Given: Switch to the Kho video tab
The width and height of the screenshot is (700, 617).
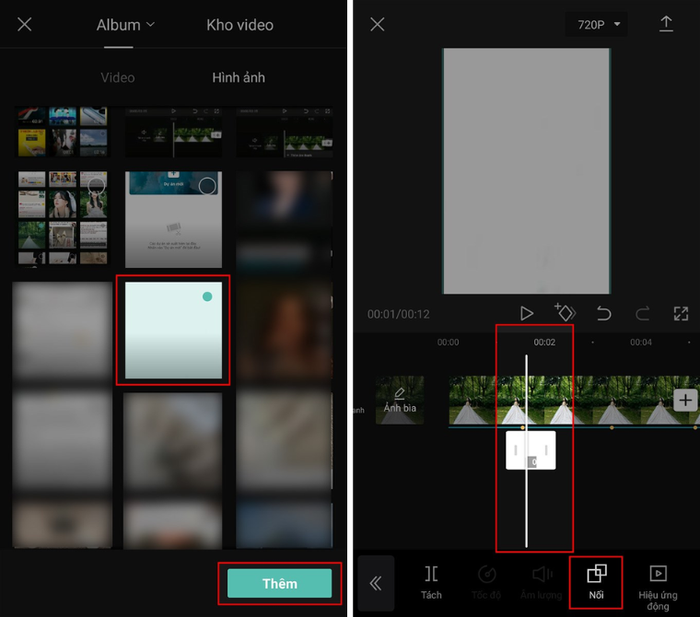Looking at the screenshot, I should [239, 25].
